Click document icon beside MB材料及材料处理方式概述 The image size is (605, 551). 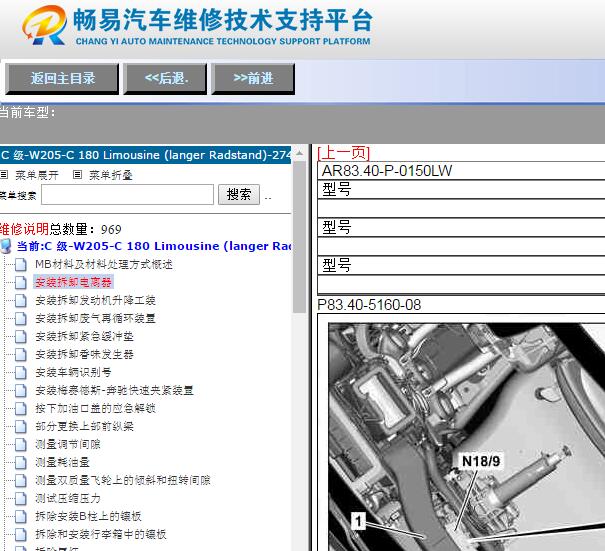(20, 264)
